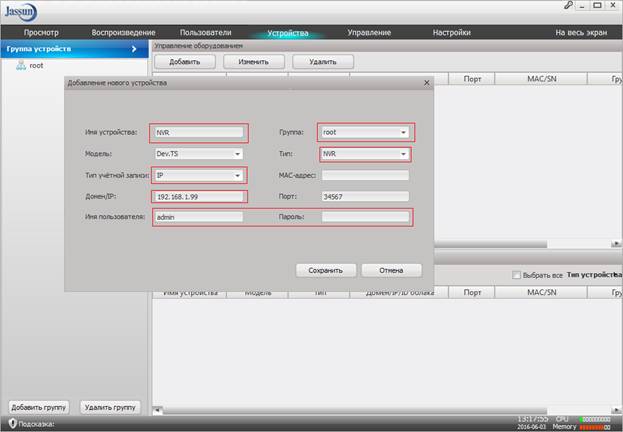Image resolution: width=623 pixels, height=432 pixels.
Task: Select the root tree item
Action: click(x=36, y=66)
